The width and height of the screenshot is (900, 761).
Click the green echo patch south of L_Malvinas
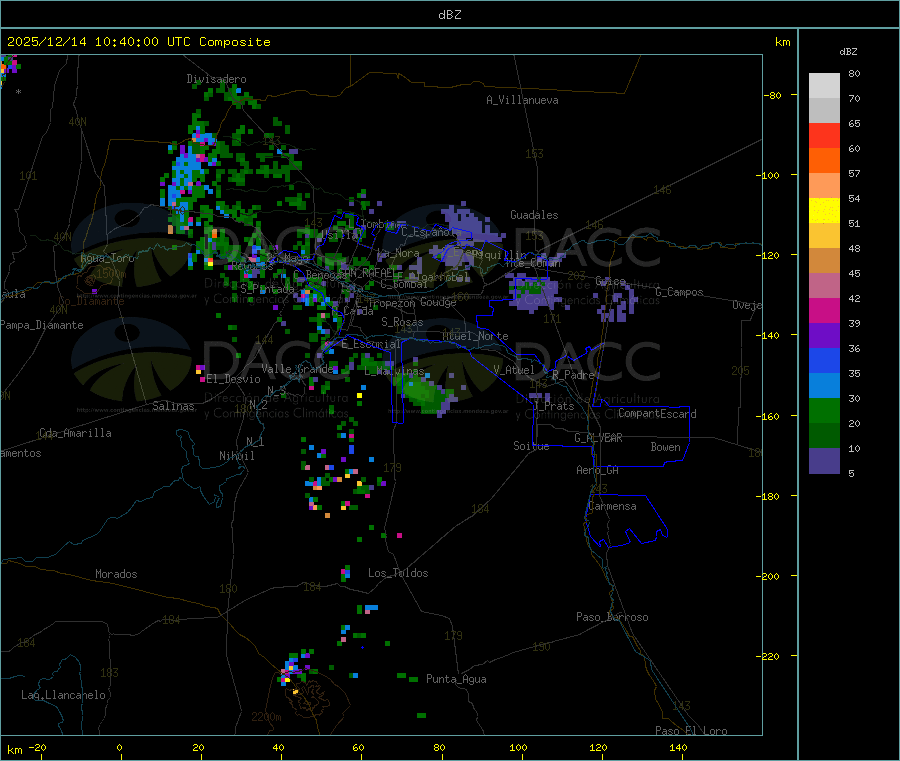(x=424, y=392)
